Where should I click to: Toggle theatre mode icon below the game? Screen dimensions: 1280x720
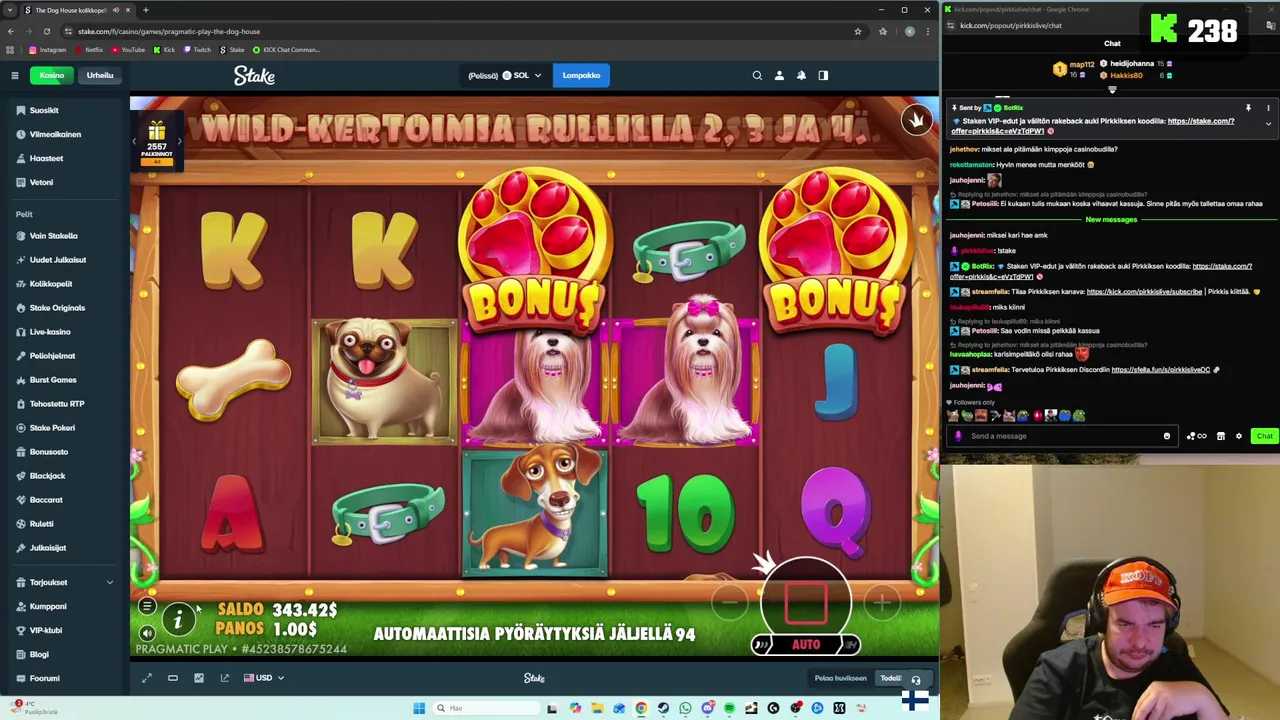tap(173, 678)
